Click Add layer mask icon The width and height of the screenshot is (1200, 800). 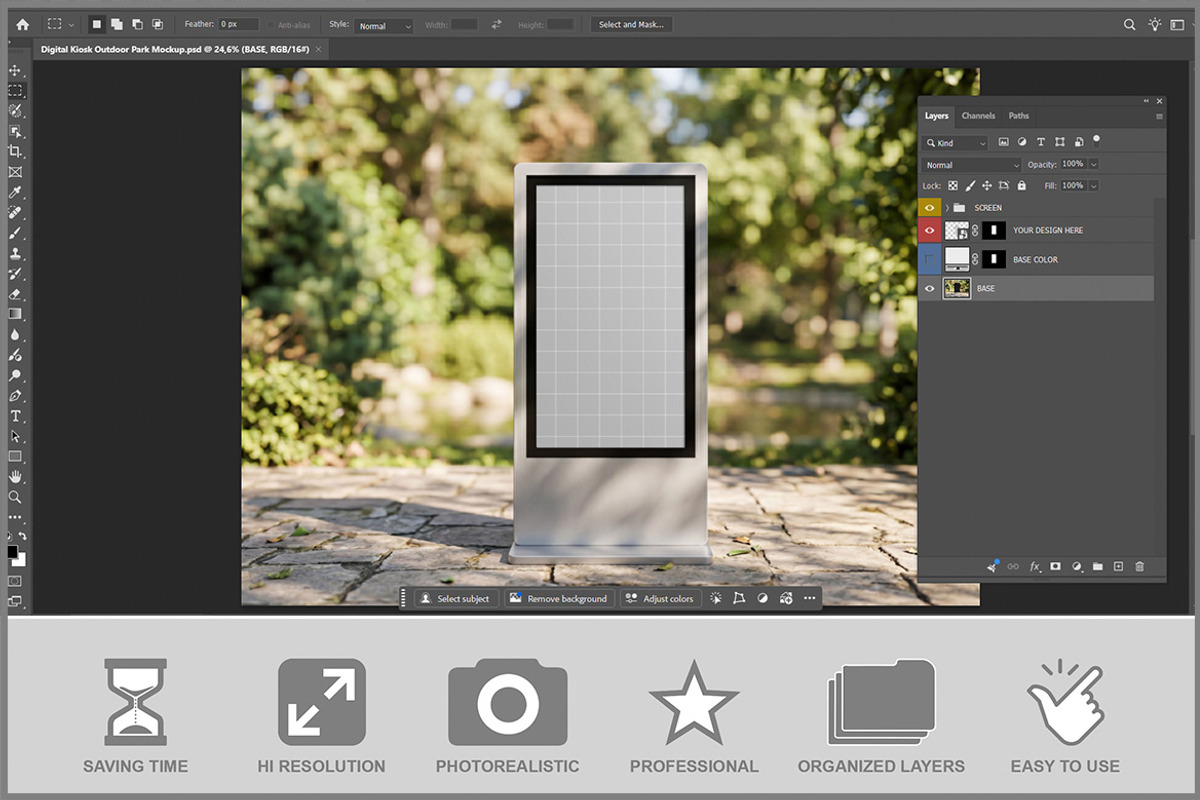(x=1055, y=566)
